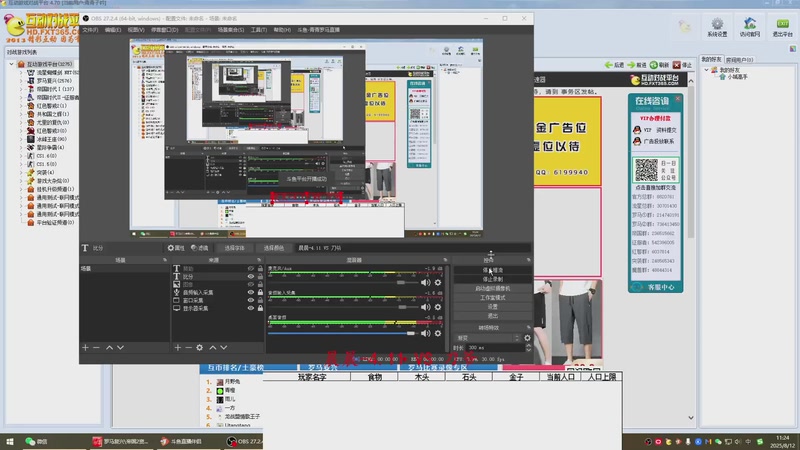Toggle lock on 比分 text source

pyautogui.click(x=260, y=277)
